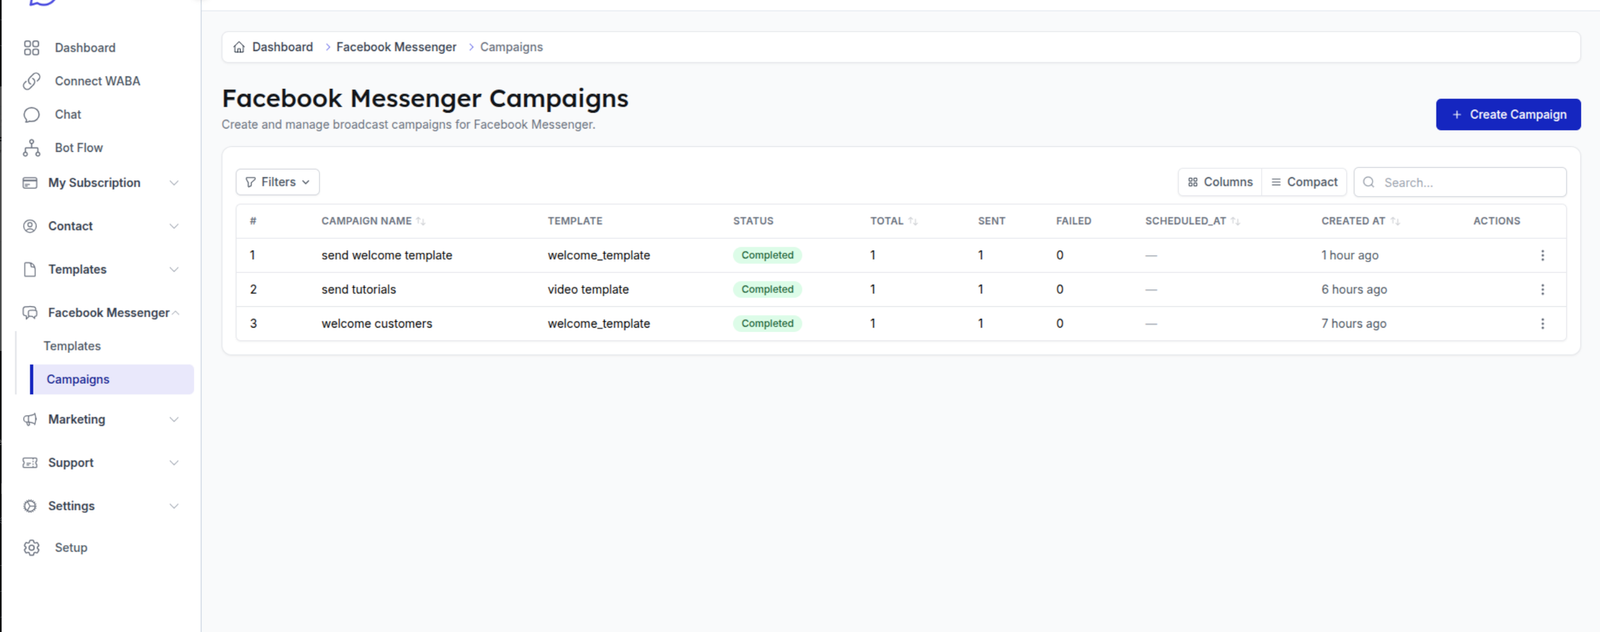Screen dimensions: 1600x632
Task: Go to Chat page
Action: coord(68,115)
